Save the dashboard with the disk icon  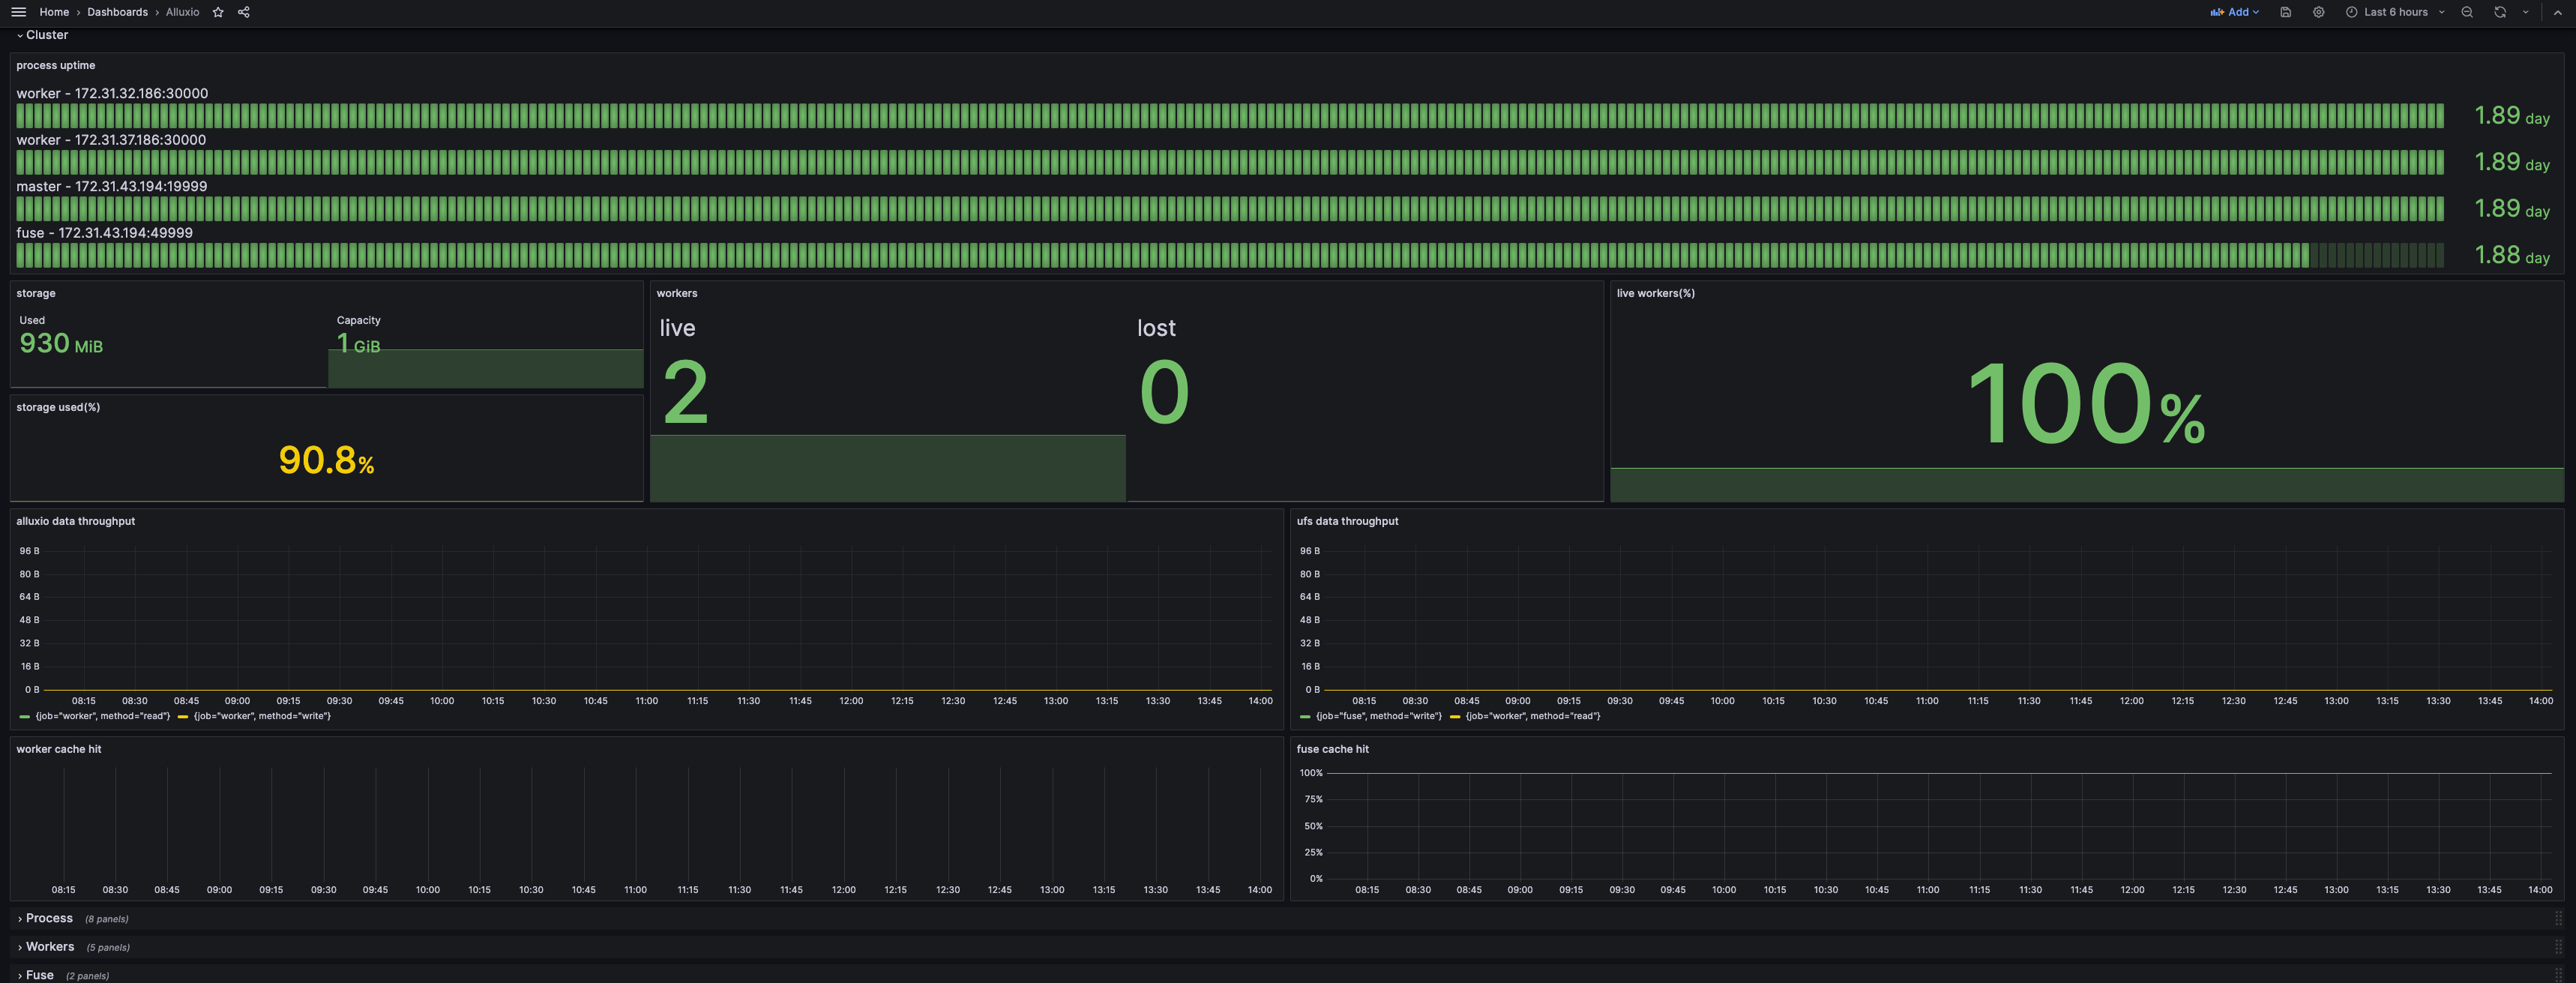2285,12
